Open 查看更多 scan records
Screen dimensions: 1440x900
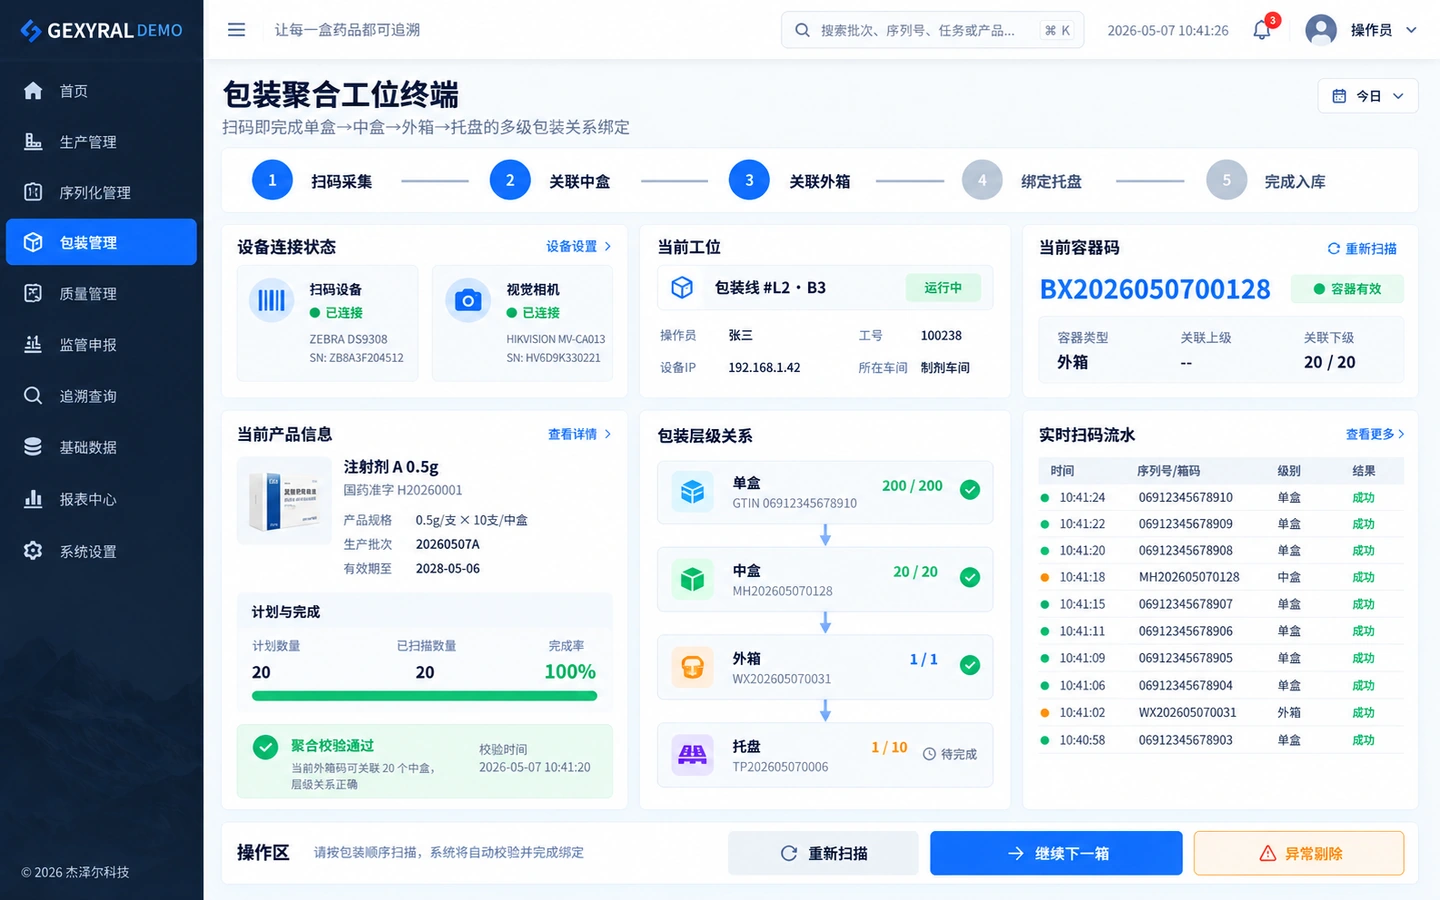[1375, 434]
